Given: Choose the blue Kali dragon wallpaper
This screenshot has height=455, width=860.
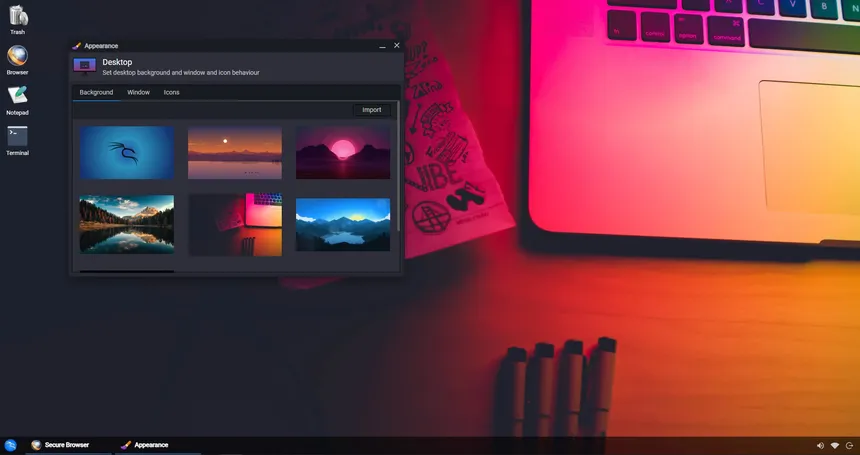Looking at the screenshot, I should [127, 153].
